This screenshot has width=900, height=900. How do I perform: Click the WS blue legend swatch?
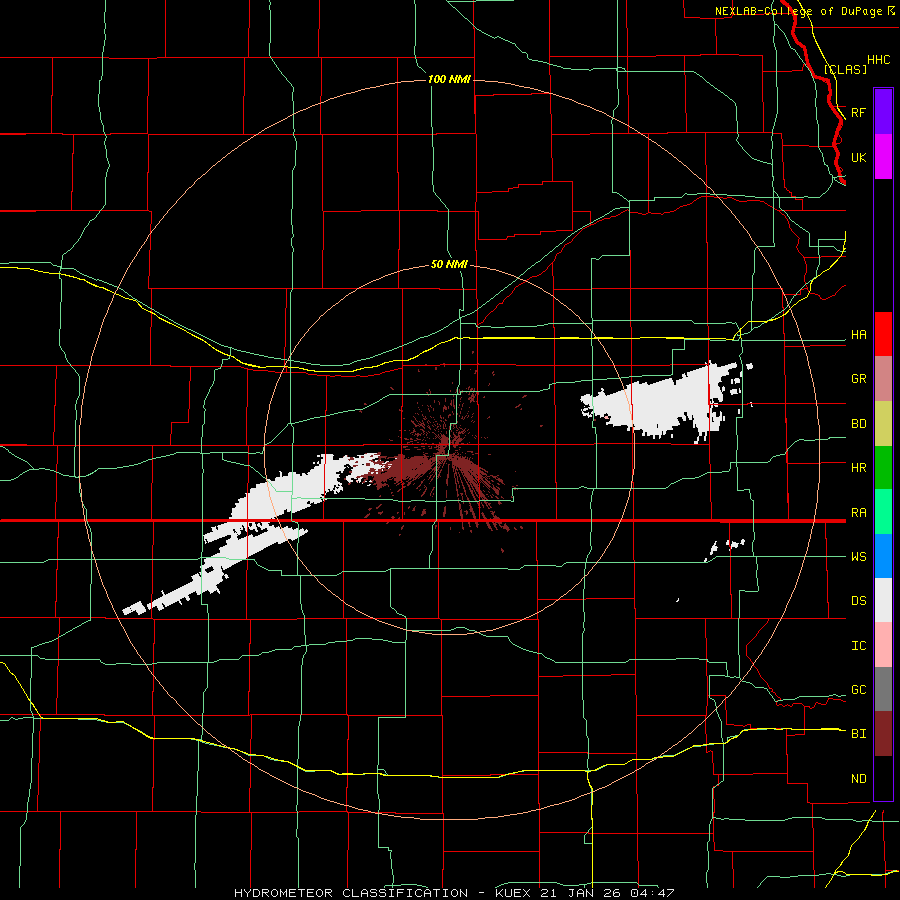[883, 556]
